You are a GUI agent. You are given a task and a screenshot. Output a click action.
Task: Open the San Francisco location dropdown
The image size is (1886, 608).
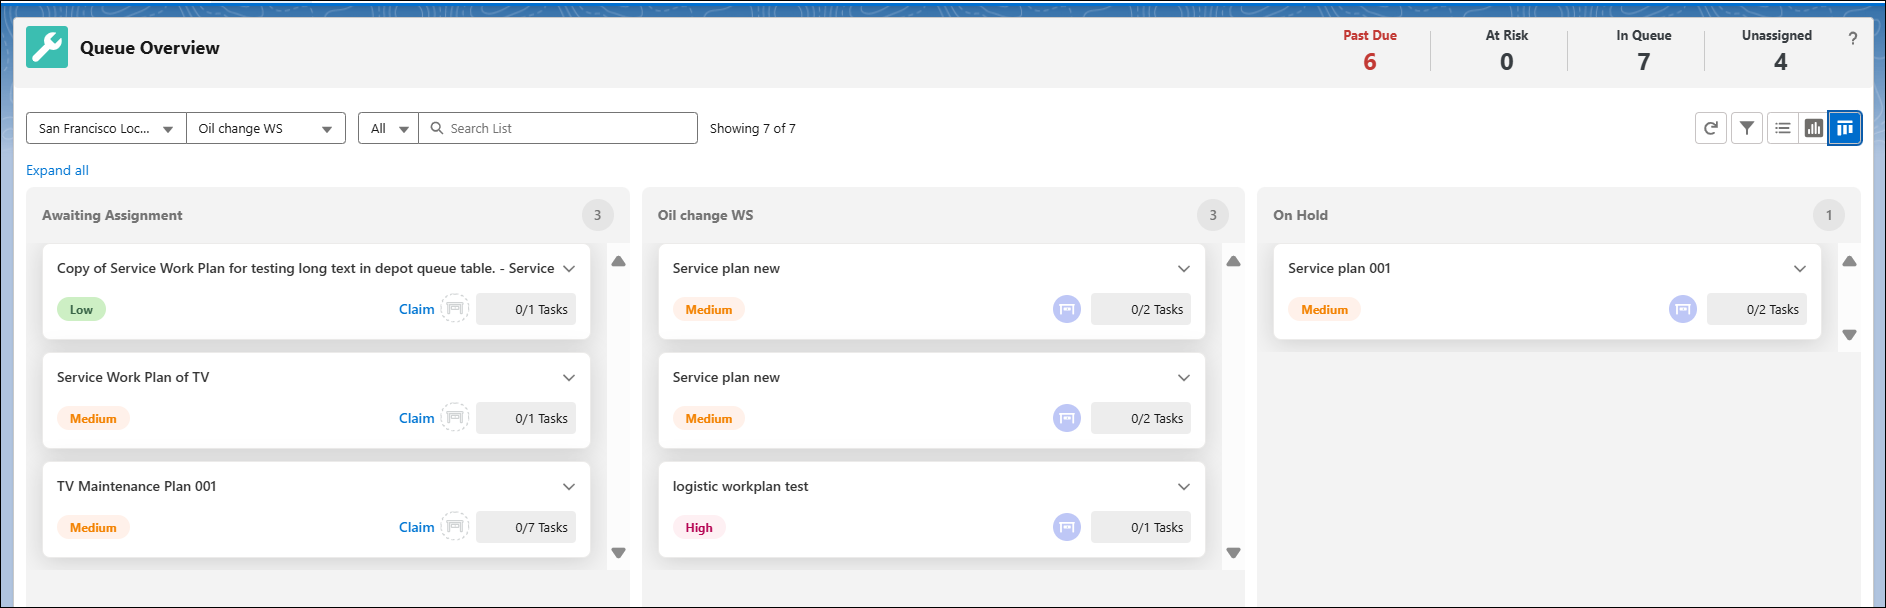tap(106, 128)
